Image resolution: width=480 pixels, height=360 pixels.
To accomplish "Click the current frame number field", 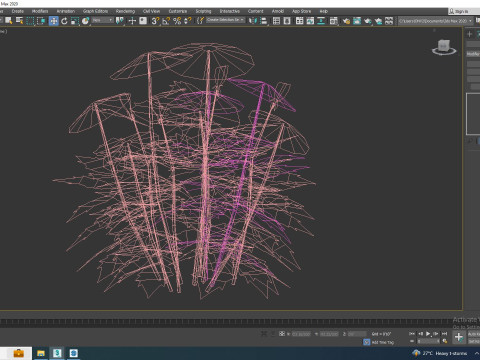I will tap(428, 341).
